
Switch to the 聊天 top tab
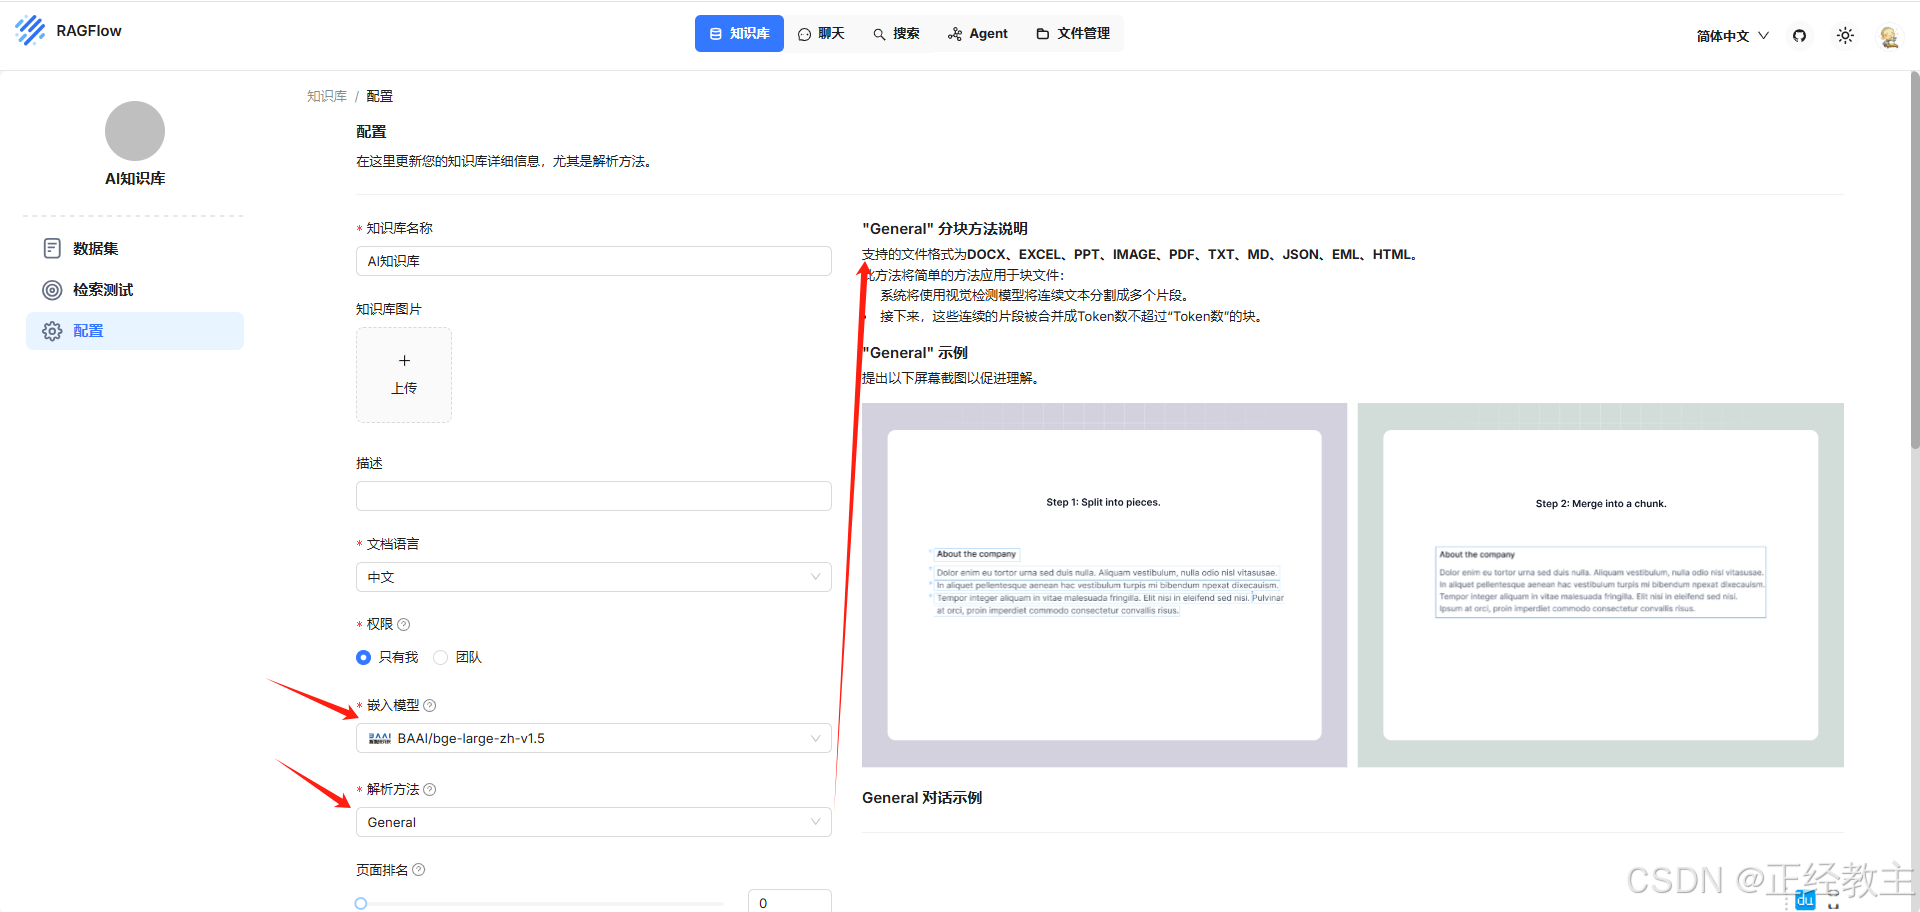pyautogui.click(x=821, y=34)
